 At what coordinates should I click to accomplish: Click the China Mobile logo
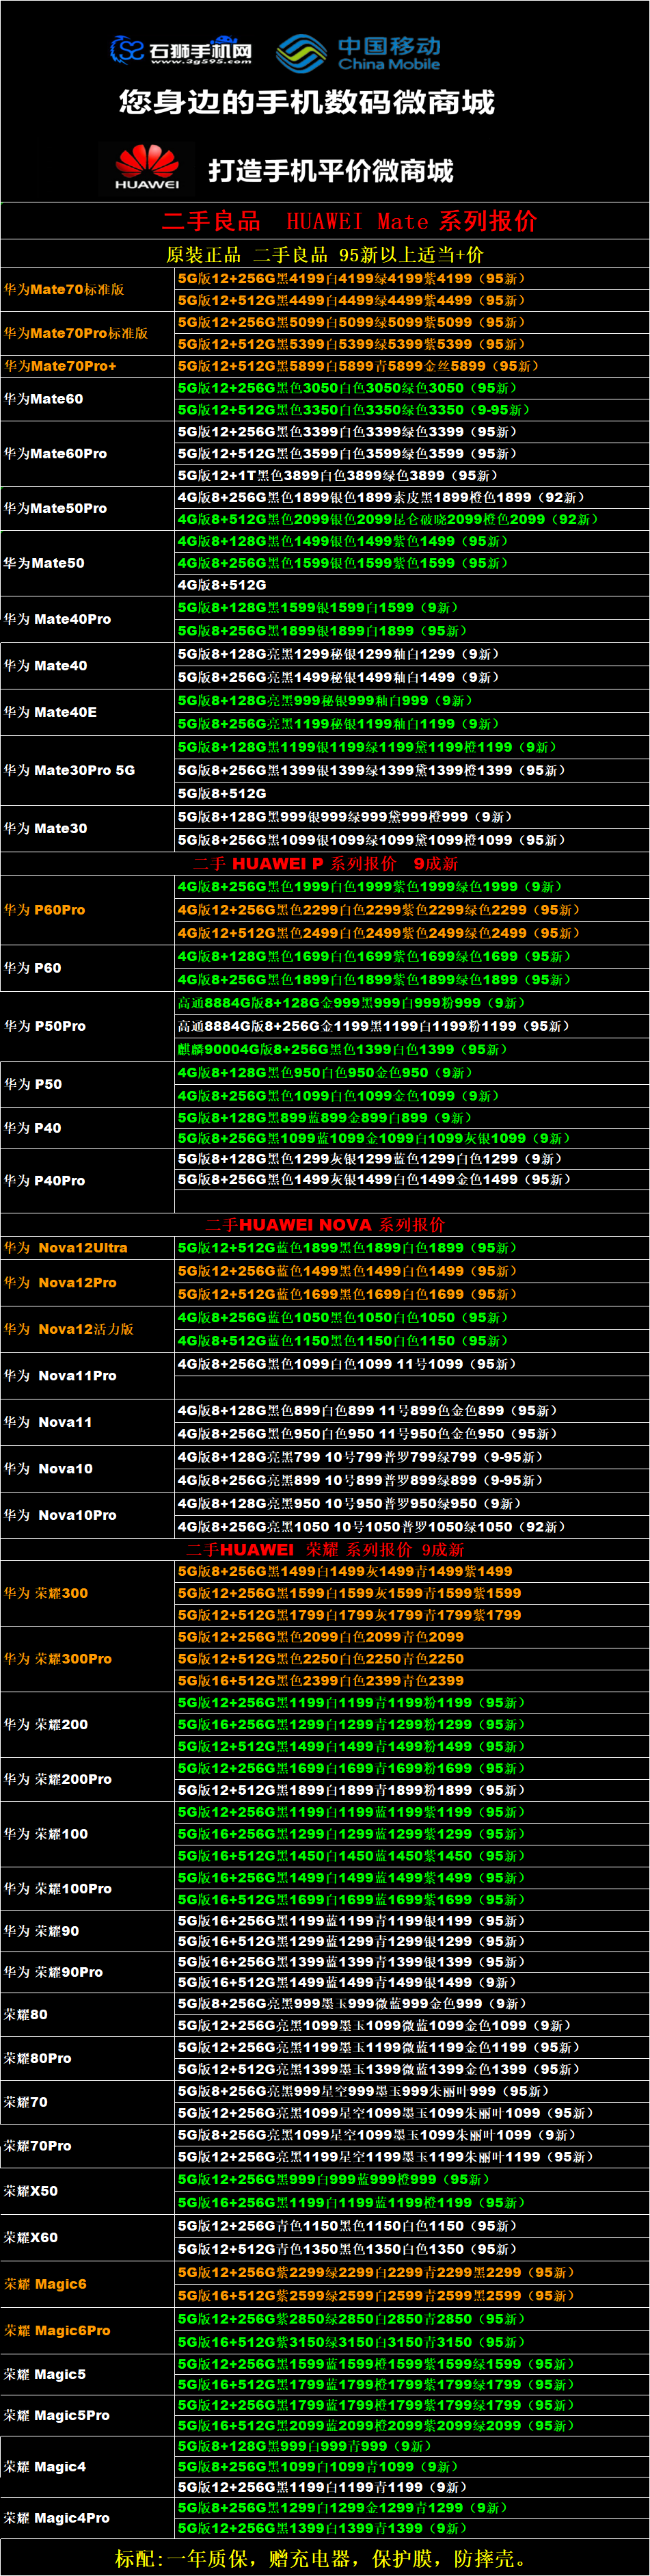(358, 53)
